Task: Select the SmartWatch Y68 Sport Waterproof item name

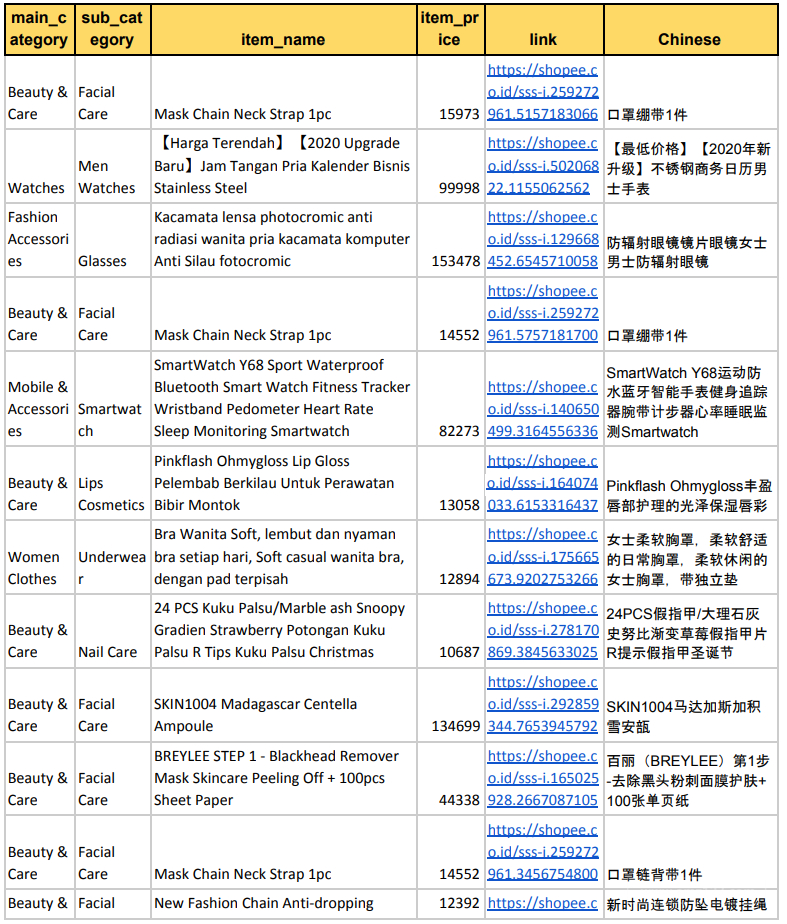Action: tap(283, 398)
